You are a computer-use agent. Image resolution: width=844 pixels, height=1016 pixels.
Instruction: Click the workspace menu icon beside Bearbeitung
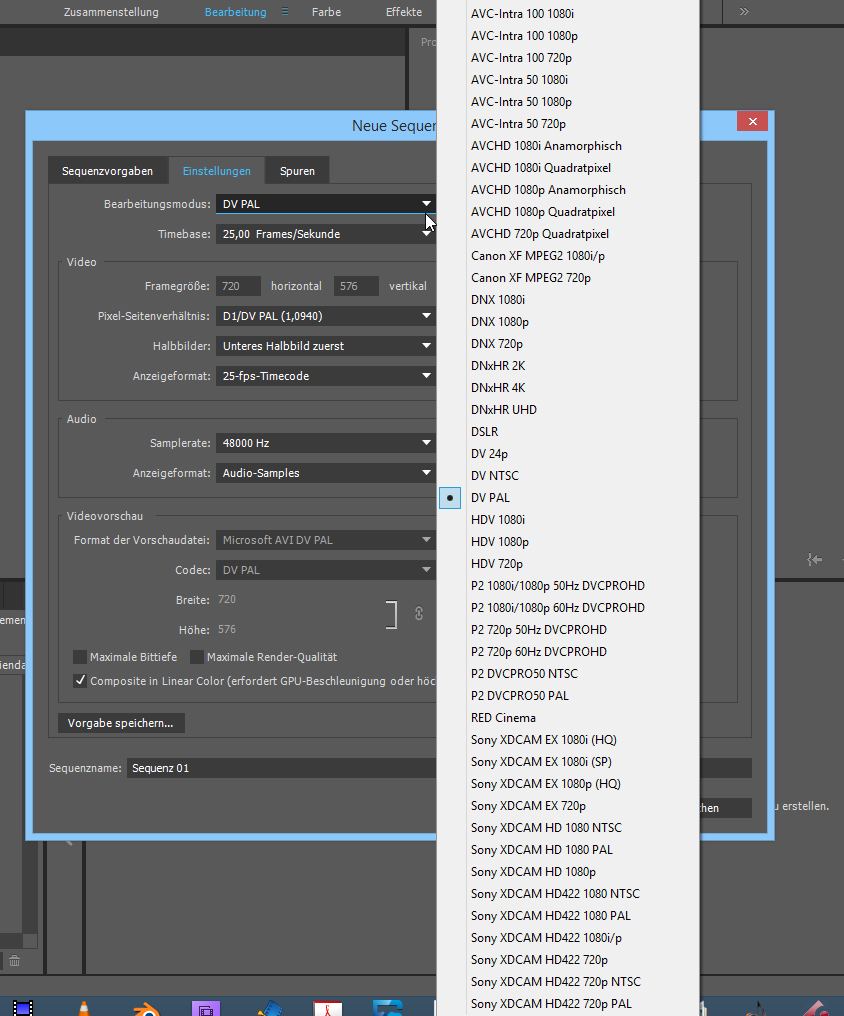click(x=285, y=12)
